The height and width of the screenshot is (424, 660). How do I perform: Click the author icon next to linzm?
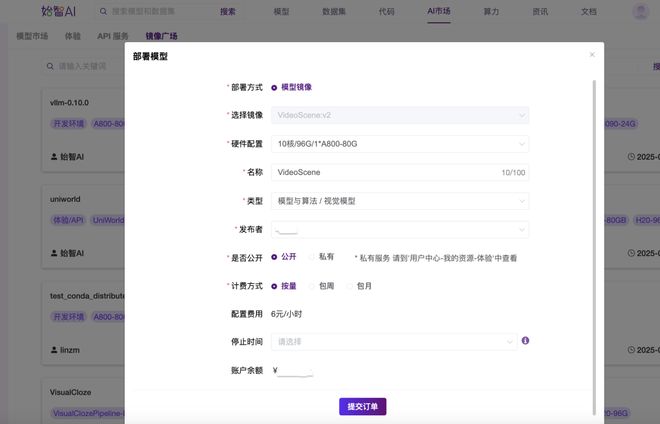pyautogui.click(x=54, y=350)
